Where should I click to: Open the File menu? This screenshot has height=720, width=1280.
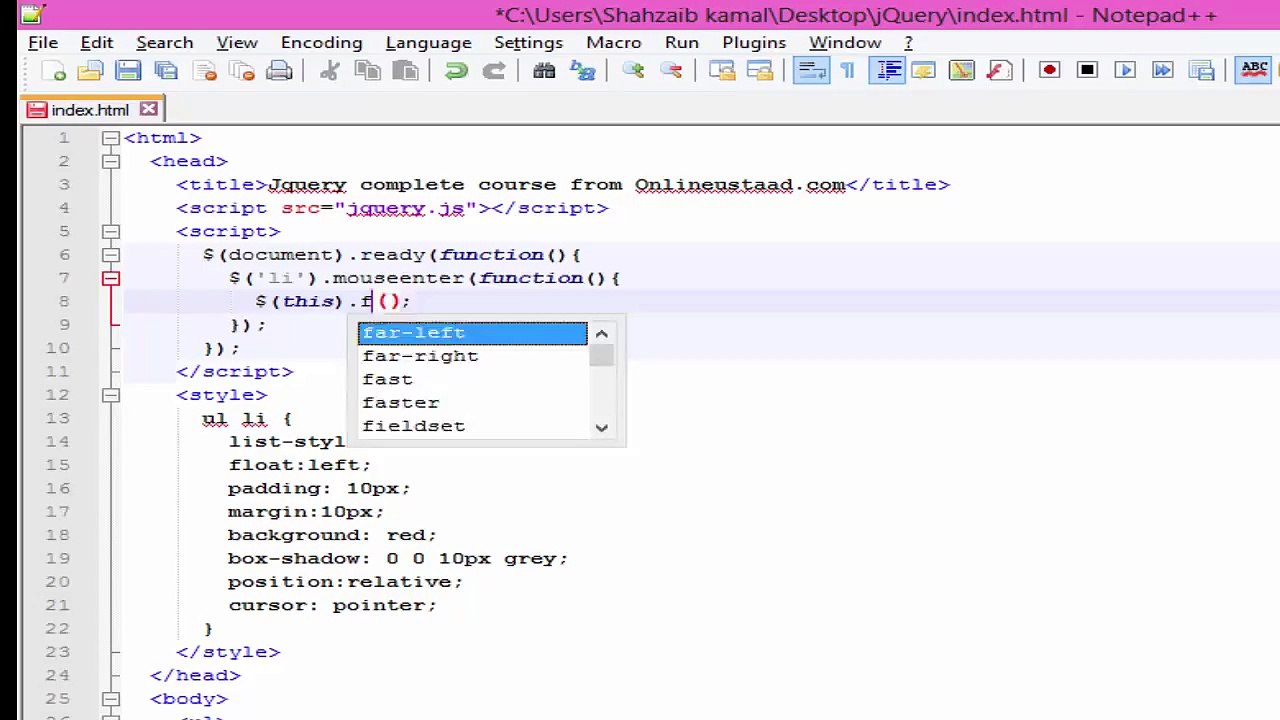[43, 42]
